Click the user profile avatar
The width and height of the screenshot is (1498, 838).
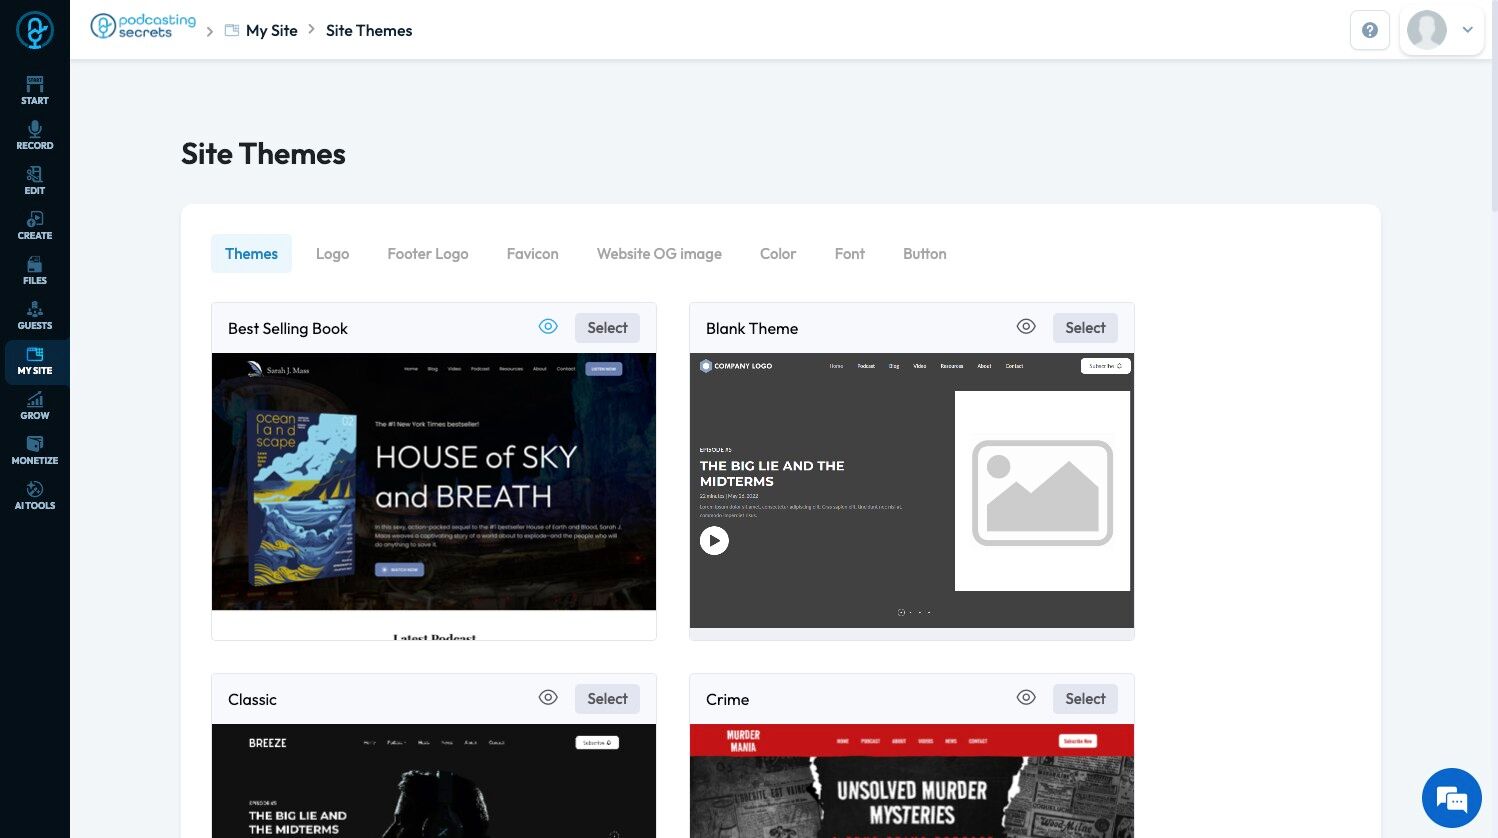1427,30
